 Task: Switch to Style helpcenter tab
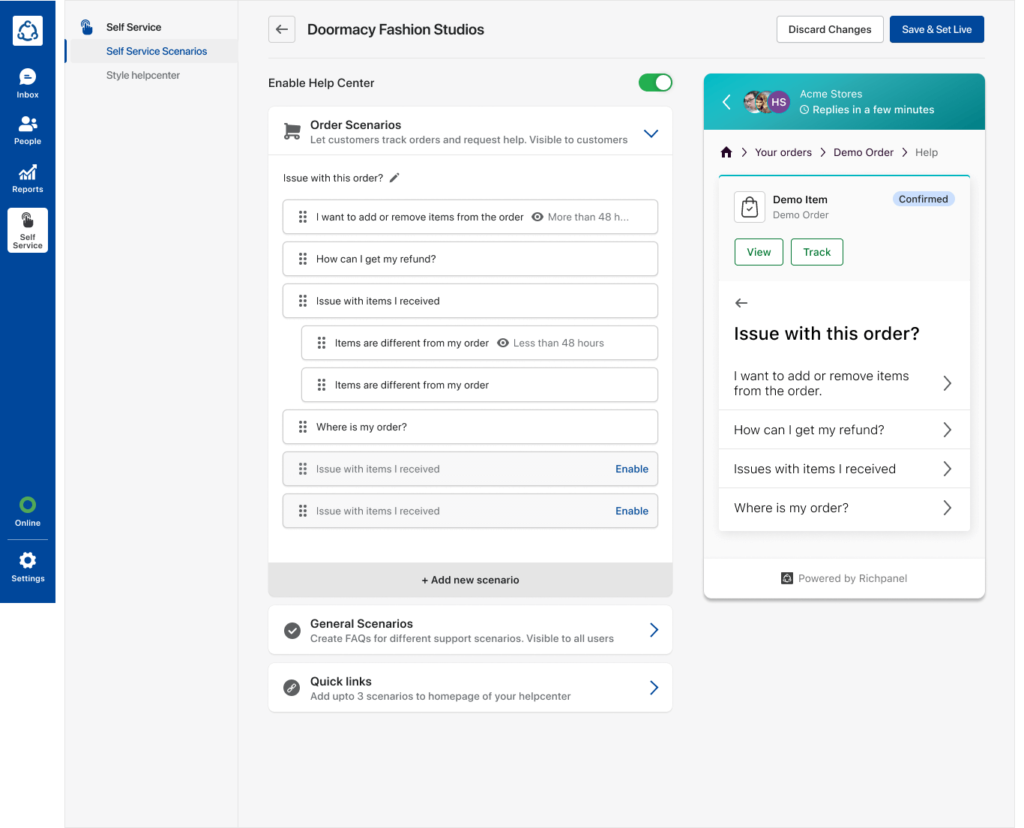pyautogui.click(x=141, y=75)
